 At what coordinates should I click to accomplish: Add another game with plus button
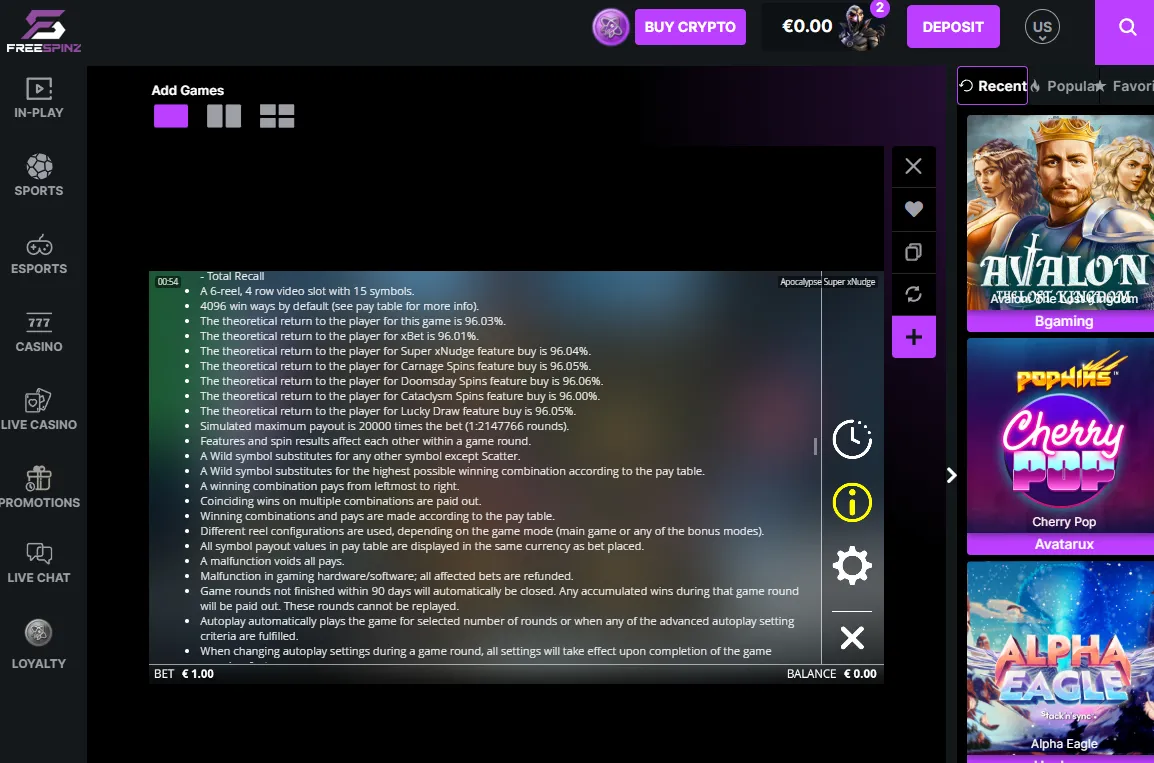[x=913, y=337]
